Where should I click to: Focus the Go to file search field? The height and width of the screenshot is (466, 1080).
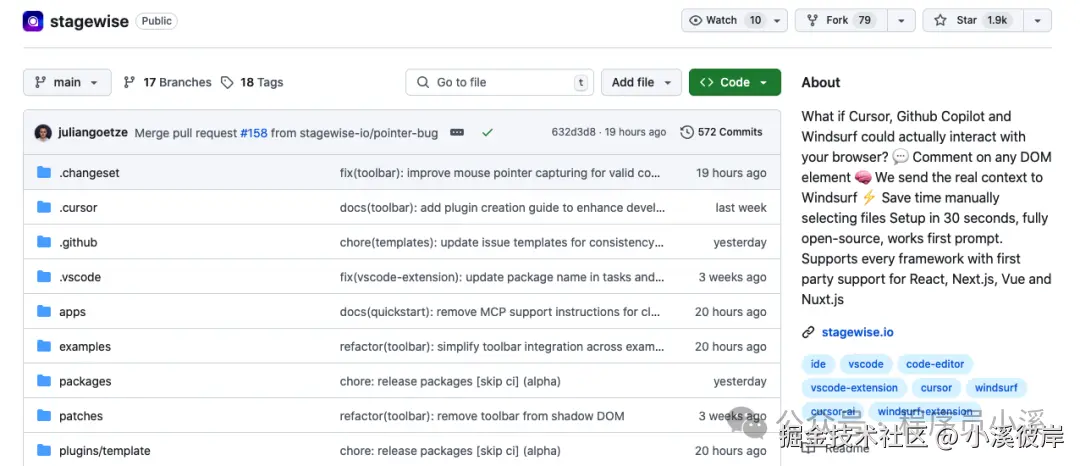click(x=497, y=82)
